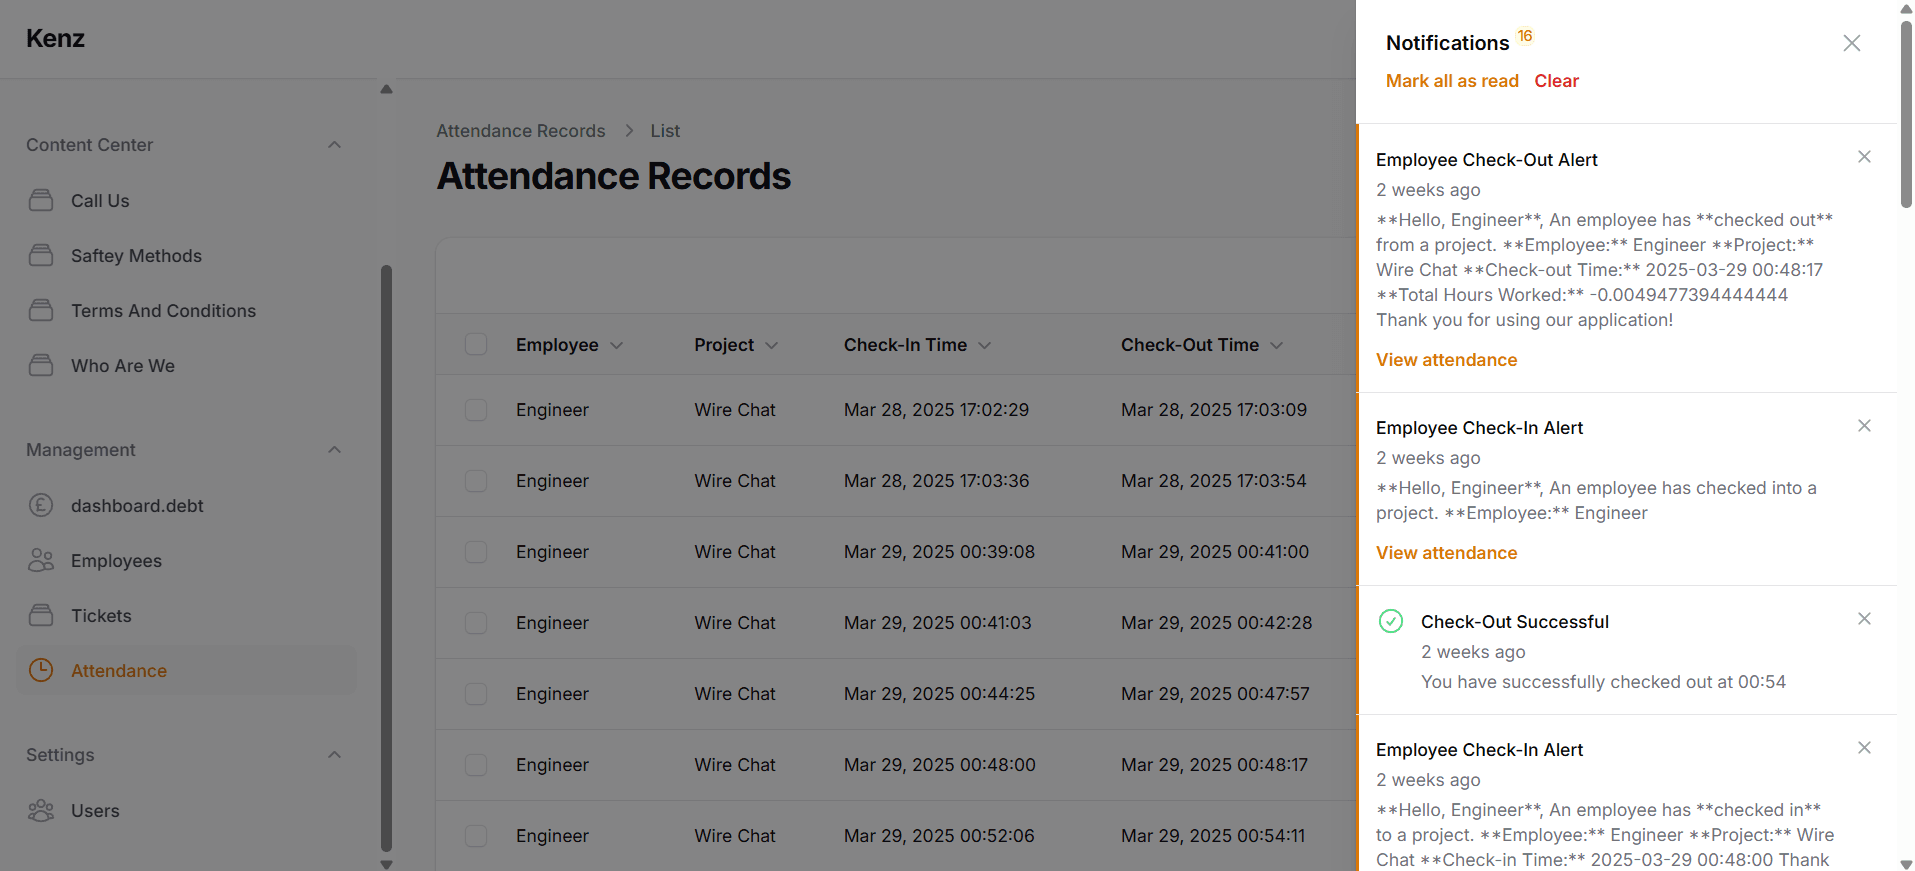The height and width of the screenshot is (871, 1915).
Task: Click the Tickets sidebar icon
Action: click(41, 615)
